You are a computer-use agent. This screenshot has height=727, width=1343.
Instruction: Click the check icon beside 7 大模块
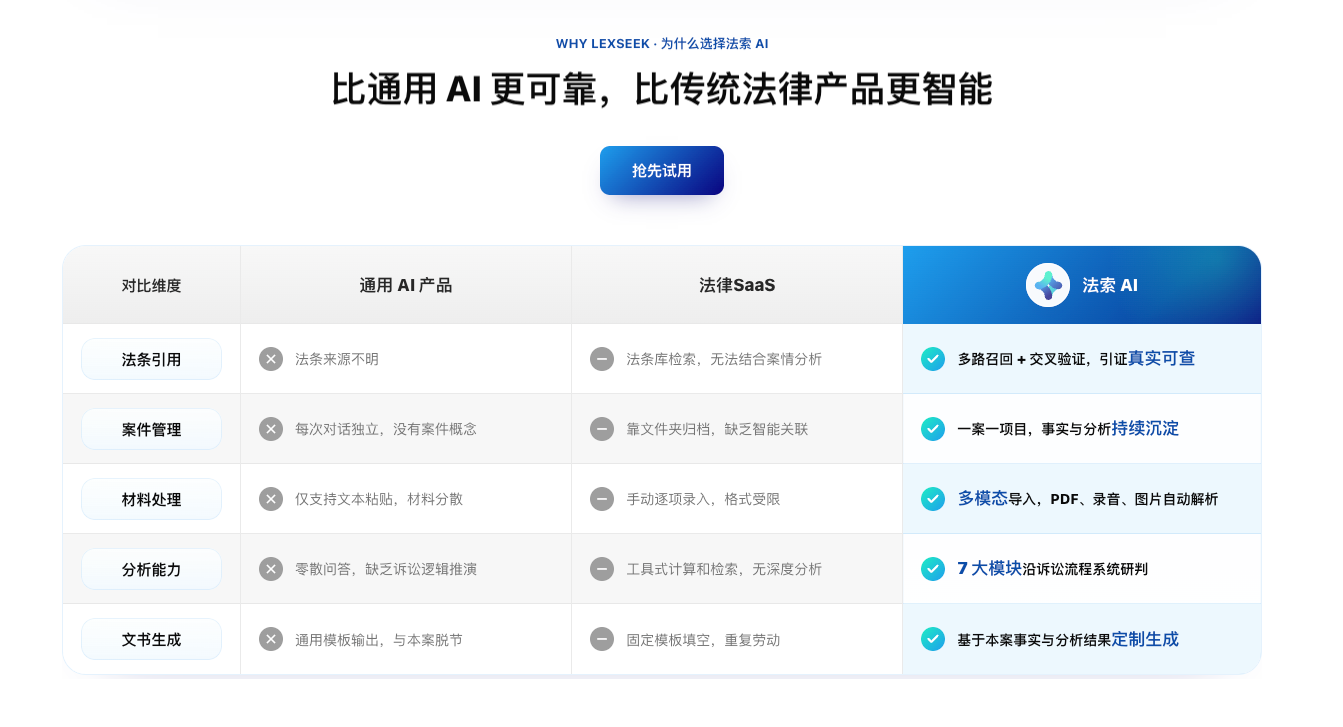tap(933, 569)
